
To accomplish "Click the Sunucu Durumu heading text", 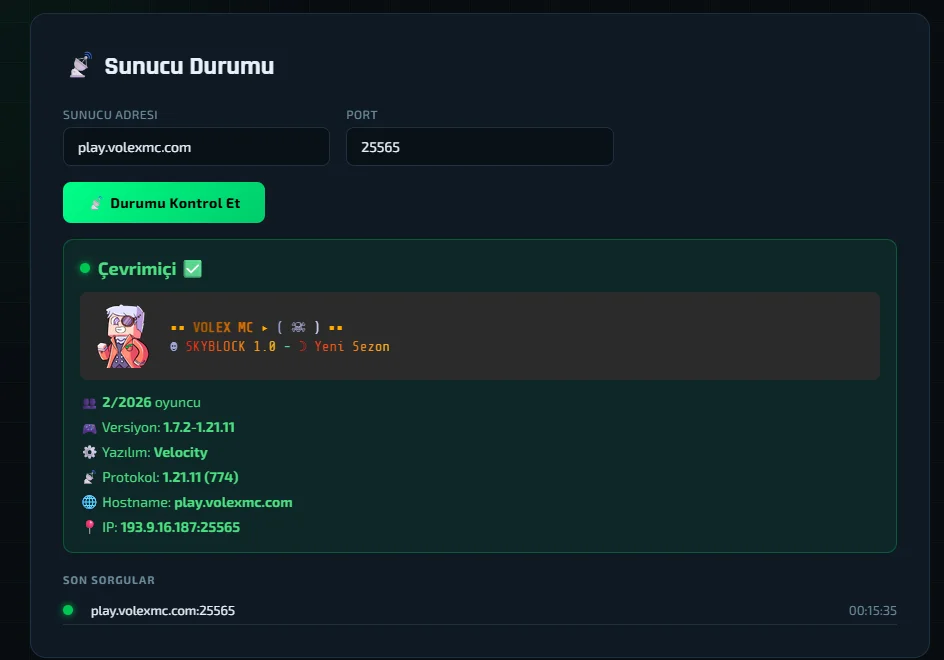I will click(x=189, y=66).
